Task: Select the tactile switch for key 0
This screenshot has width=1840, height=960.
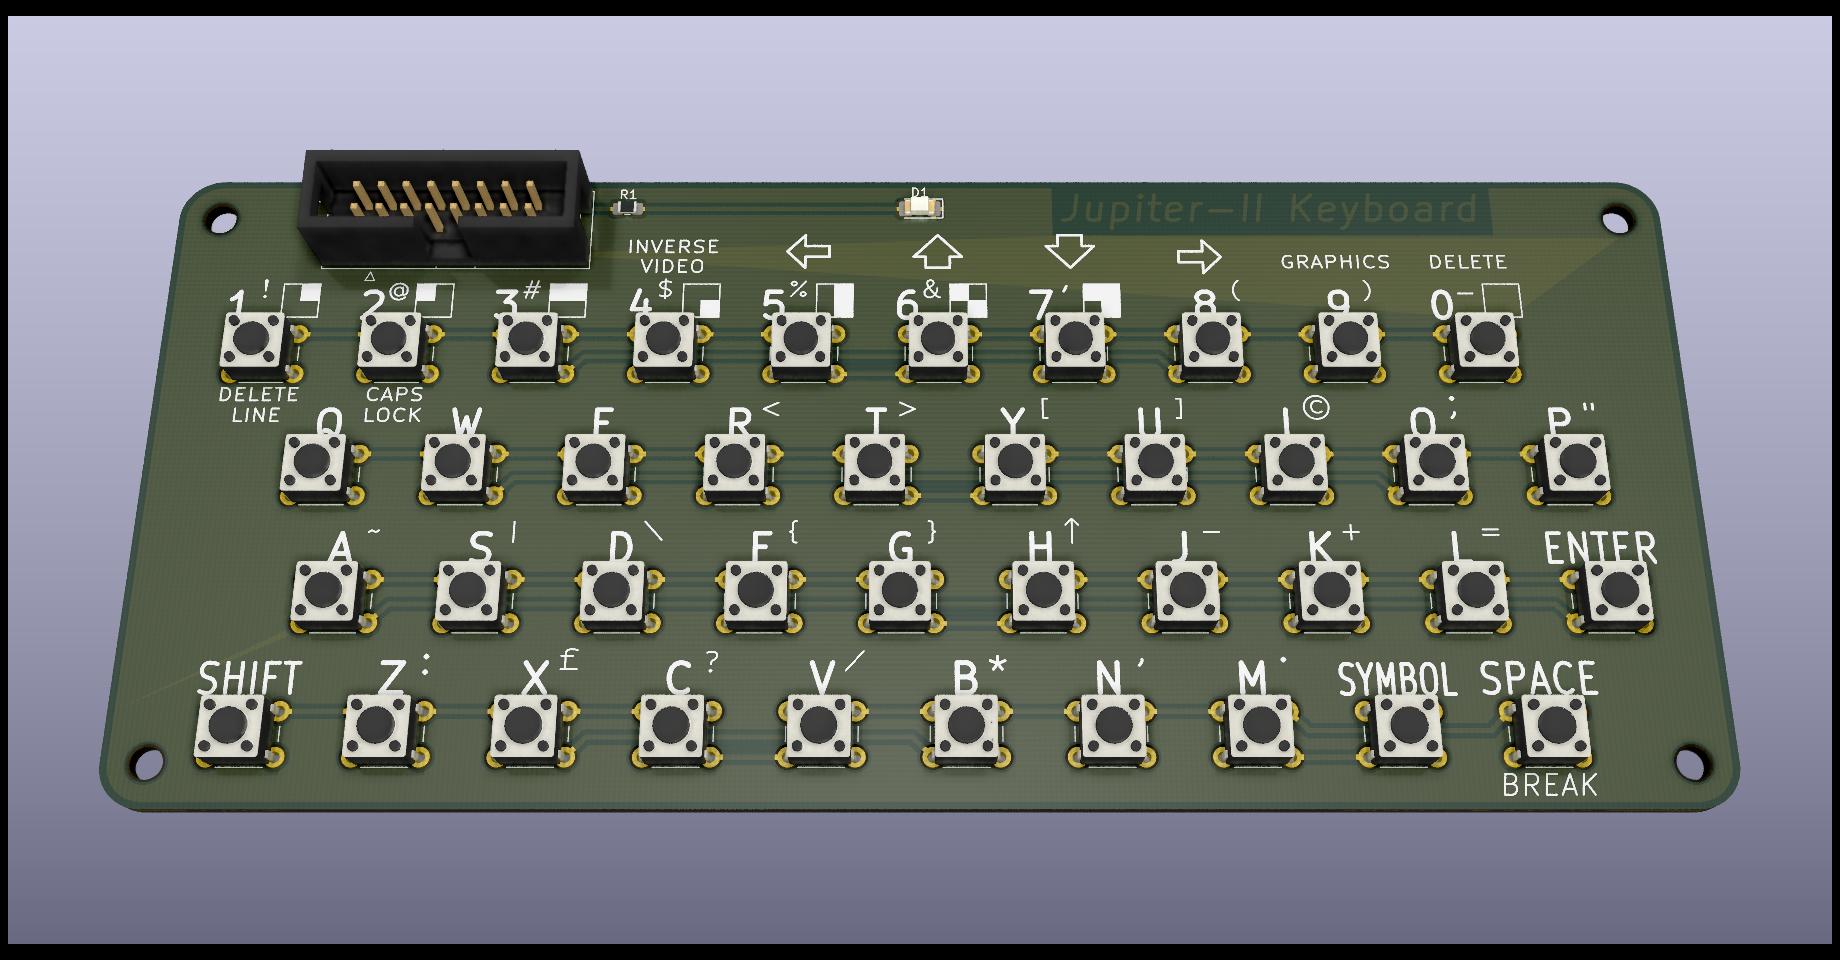Action: click(x=1484, y=346)
